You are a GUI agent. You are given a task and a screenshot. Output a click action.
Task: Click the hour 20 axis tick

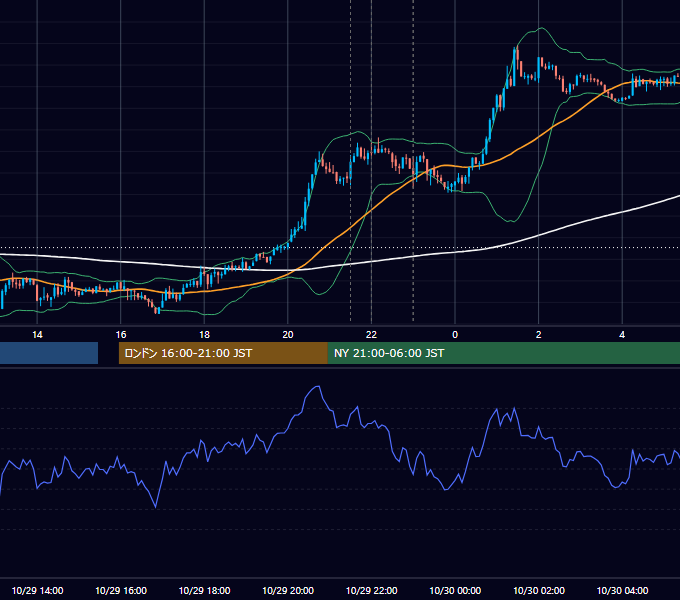(288, 335)
